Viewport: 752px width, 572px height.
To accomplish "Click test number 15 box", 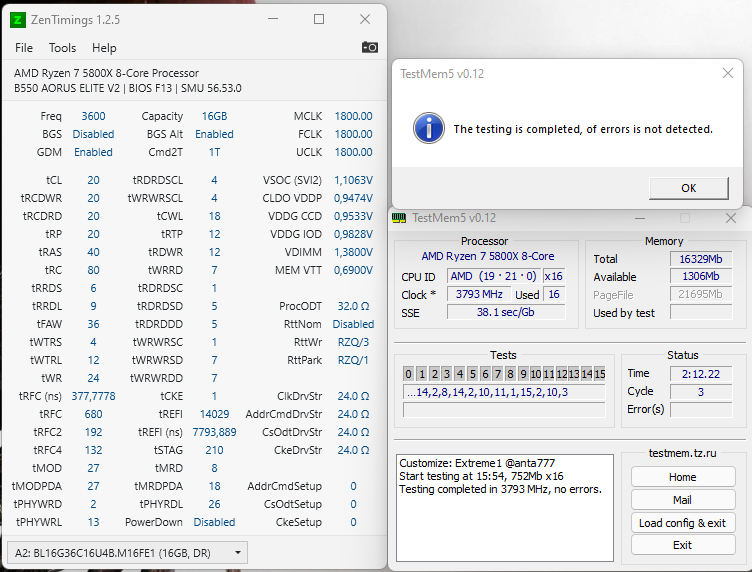I will click(599, 374).
